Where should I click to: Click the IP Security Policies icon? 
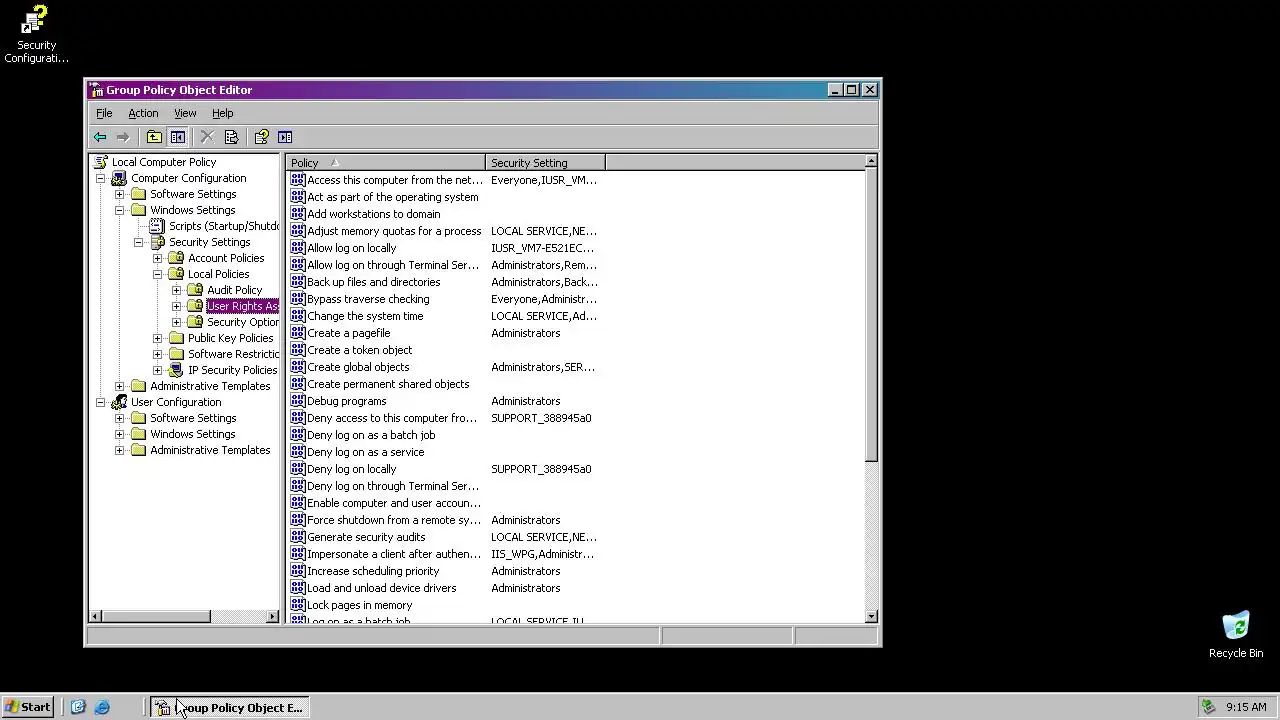pyautogui.click(x=176, y=370)
